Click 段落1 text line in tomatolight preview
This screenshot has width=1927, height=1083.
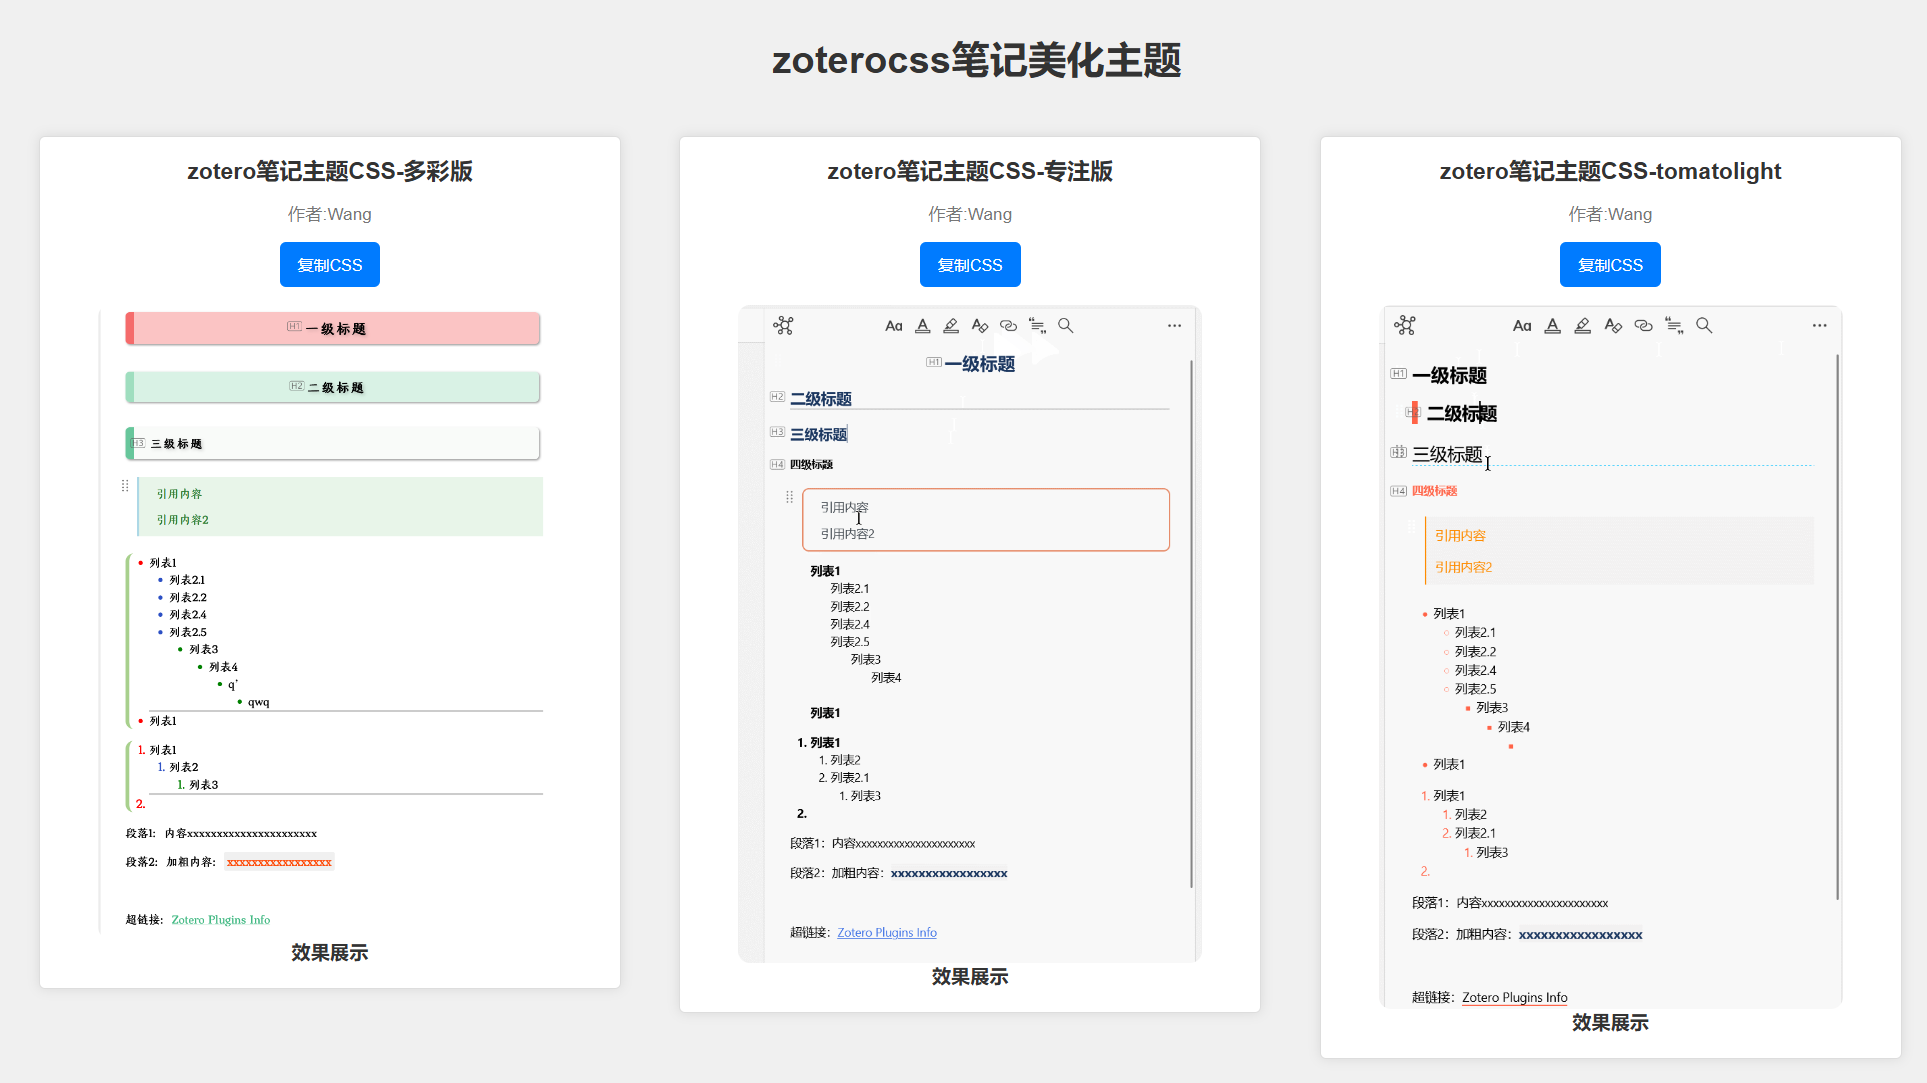point(1510,903)
